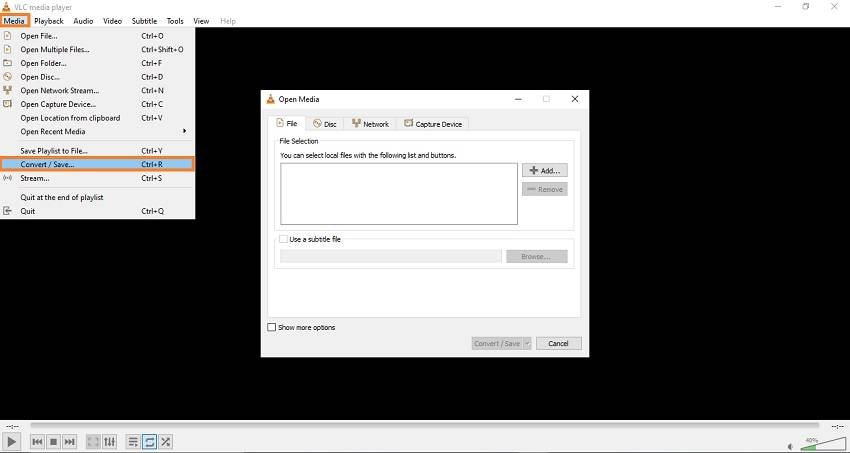Image resolution: width=850 pixels, height=453 pixels.
Task: Switch to the Network tab
Action: tap(370, 124)
